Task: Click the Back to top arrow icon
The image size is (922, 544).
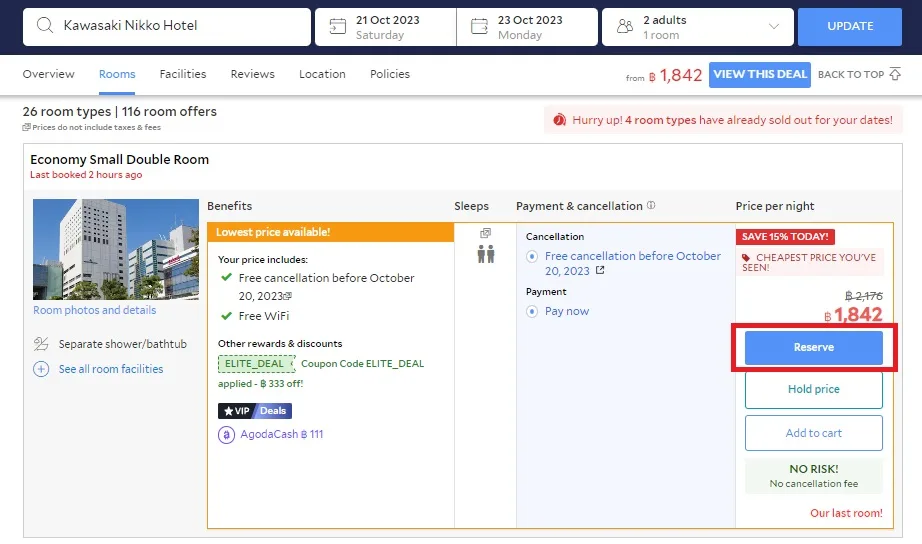Action: (895, 74)
